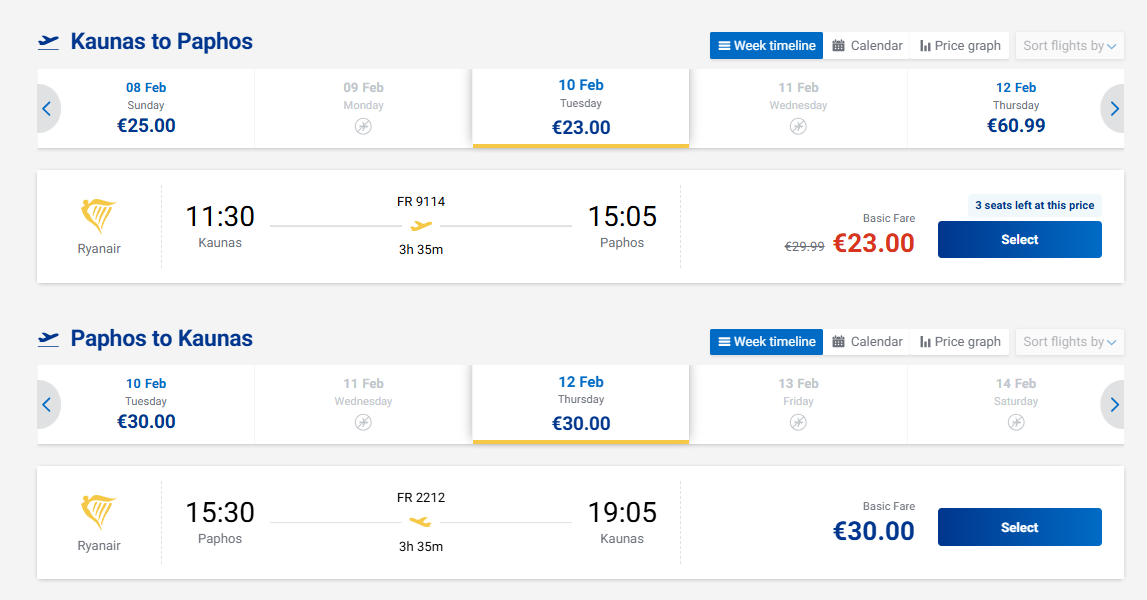
Task: Show next week of return dates
Action: coord(1116,405)
